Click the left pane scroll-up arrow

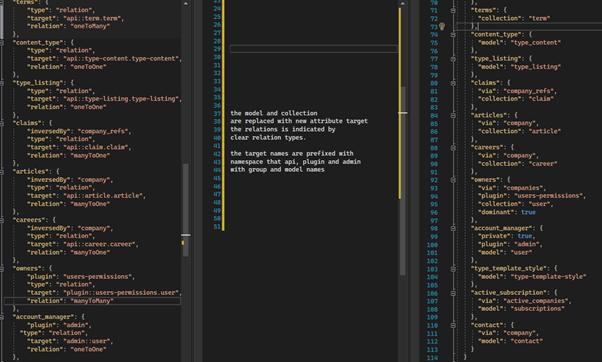[x=186, y=3]
